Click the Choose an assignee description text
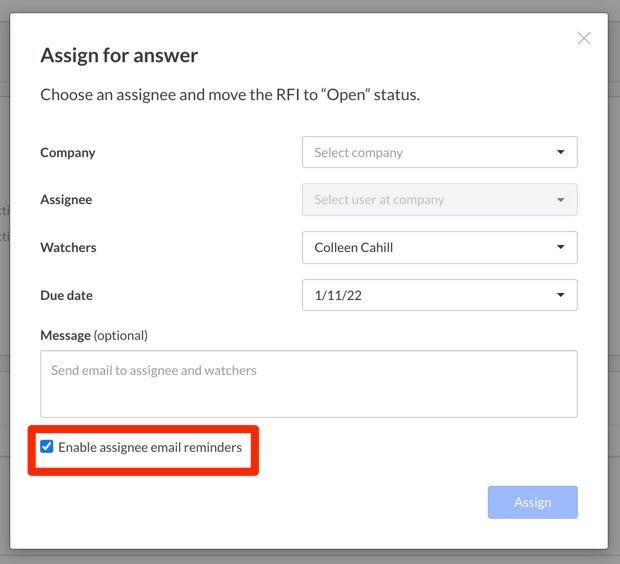This screenshot has height=564, width=620. (x=230, y=95)
